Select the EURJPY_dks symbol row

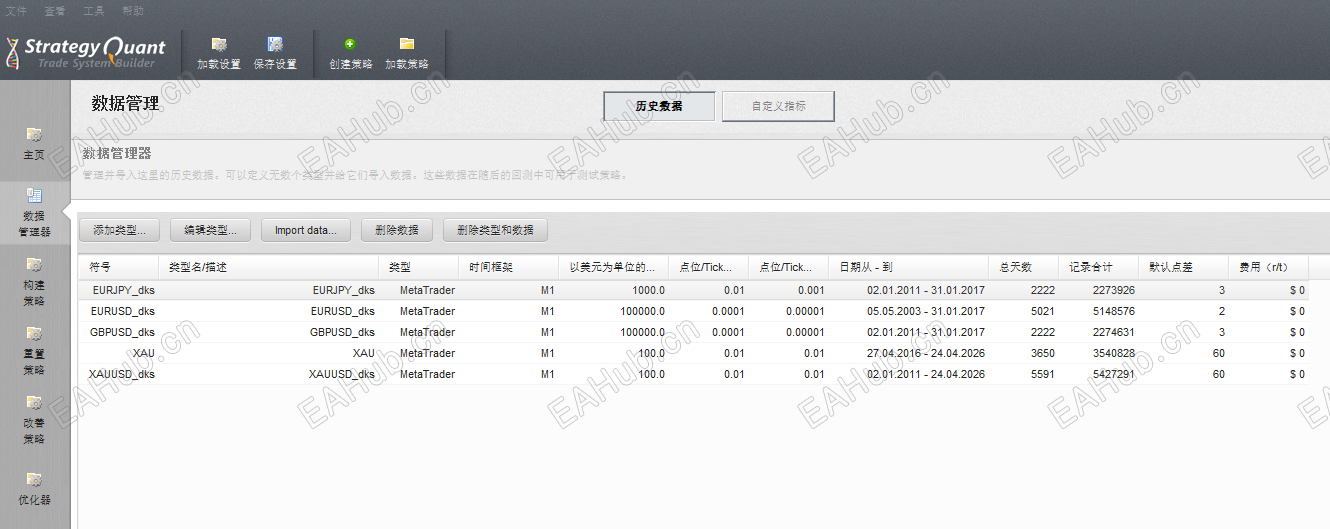click(693, 290)
